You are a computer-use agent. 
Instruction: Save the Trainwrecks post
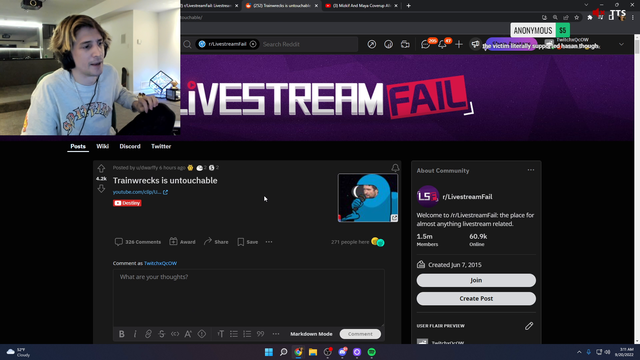coord(248,242)
